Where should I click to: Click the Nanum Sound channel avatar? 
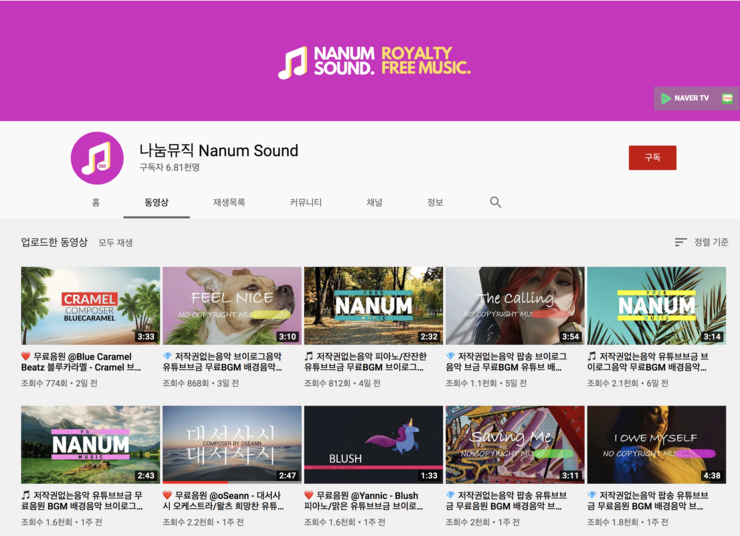[x=97, y=158]
